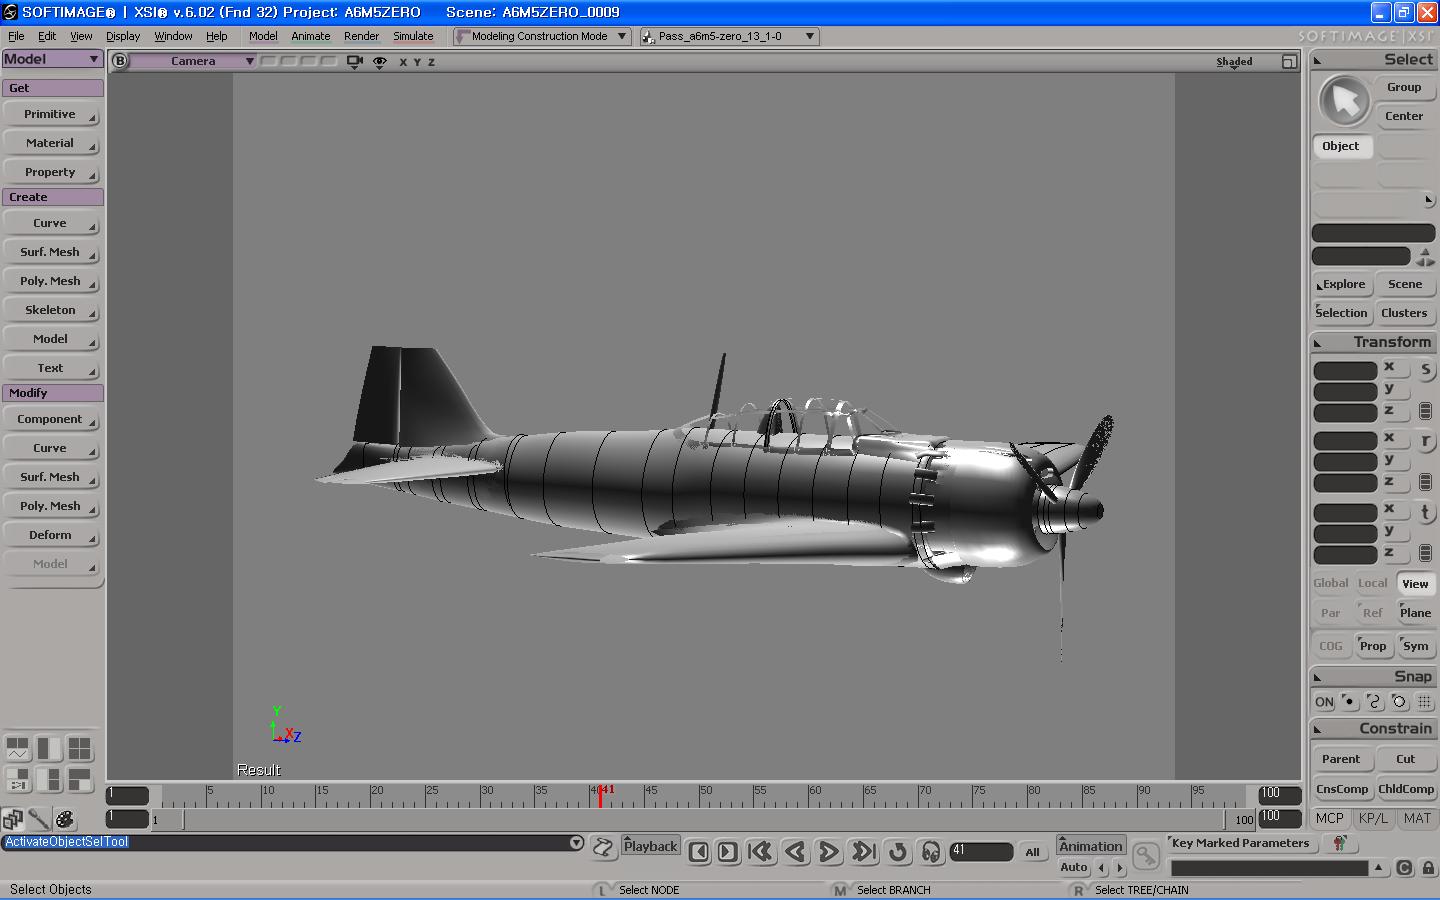Image resolution: width=1440 pixels, height=900 pixels.
Task: Step to previous frame
Action: 699,852
